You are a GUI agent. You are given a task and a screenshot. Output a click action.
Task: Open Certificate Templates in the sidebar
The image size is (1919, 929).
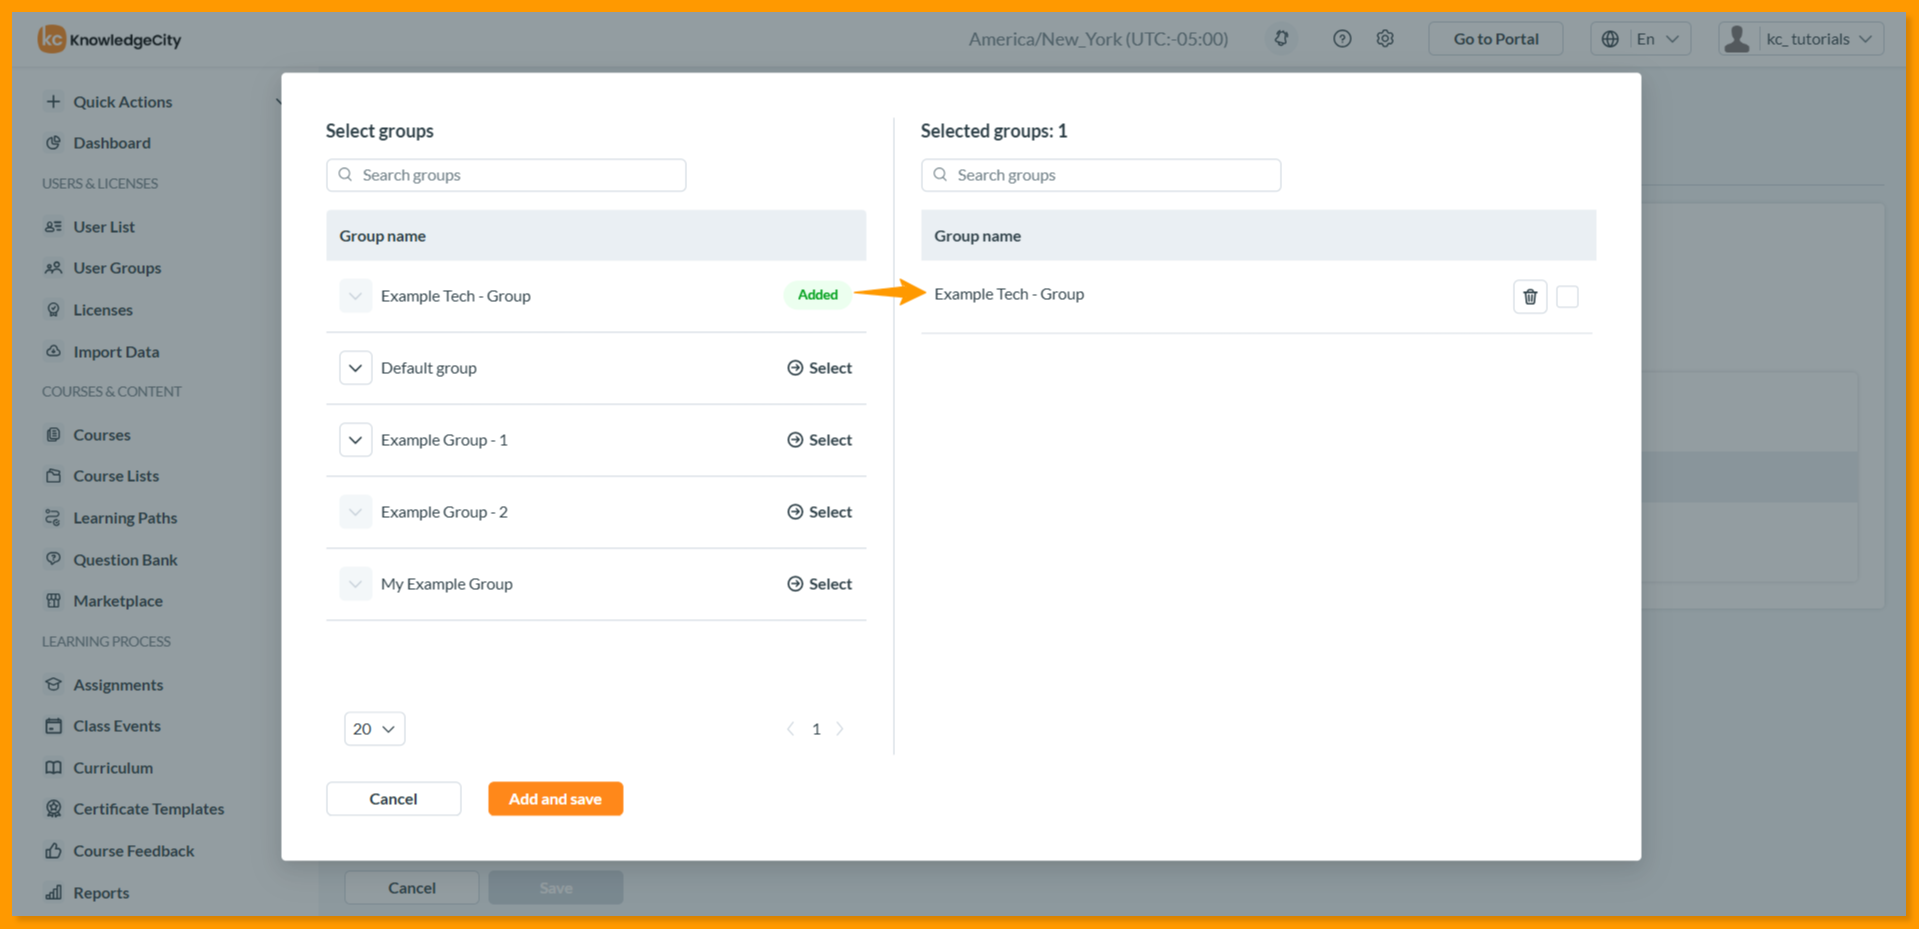point(148,809)
